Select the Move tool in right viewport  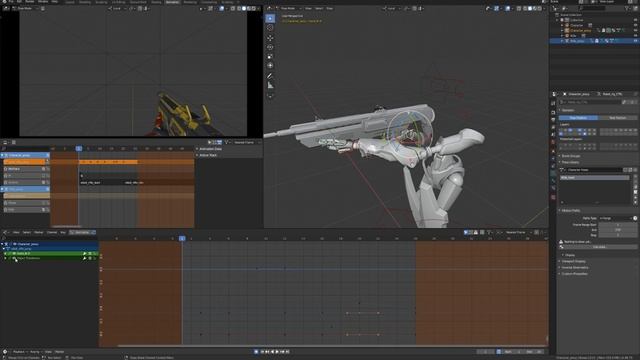270,38
